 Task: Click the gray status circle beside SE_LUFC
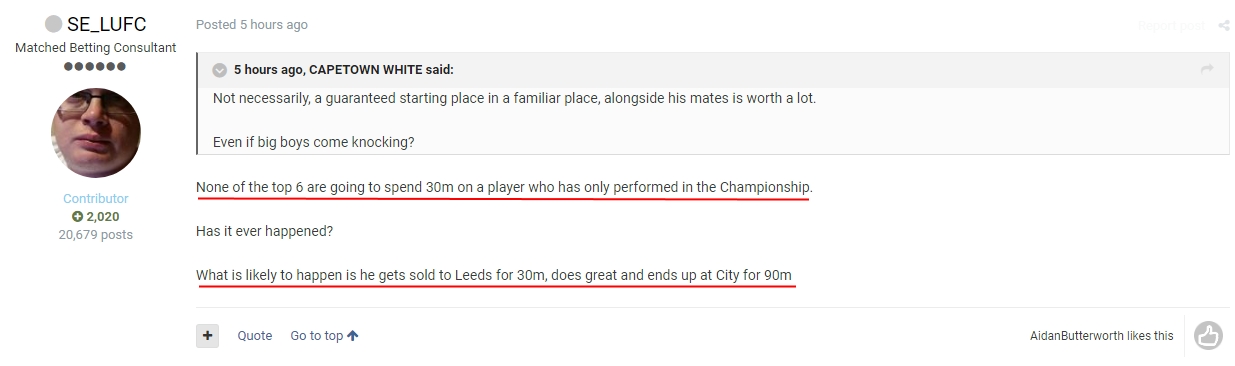coord(54,24)
